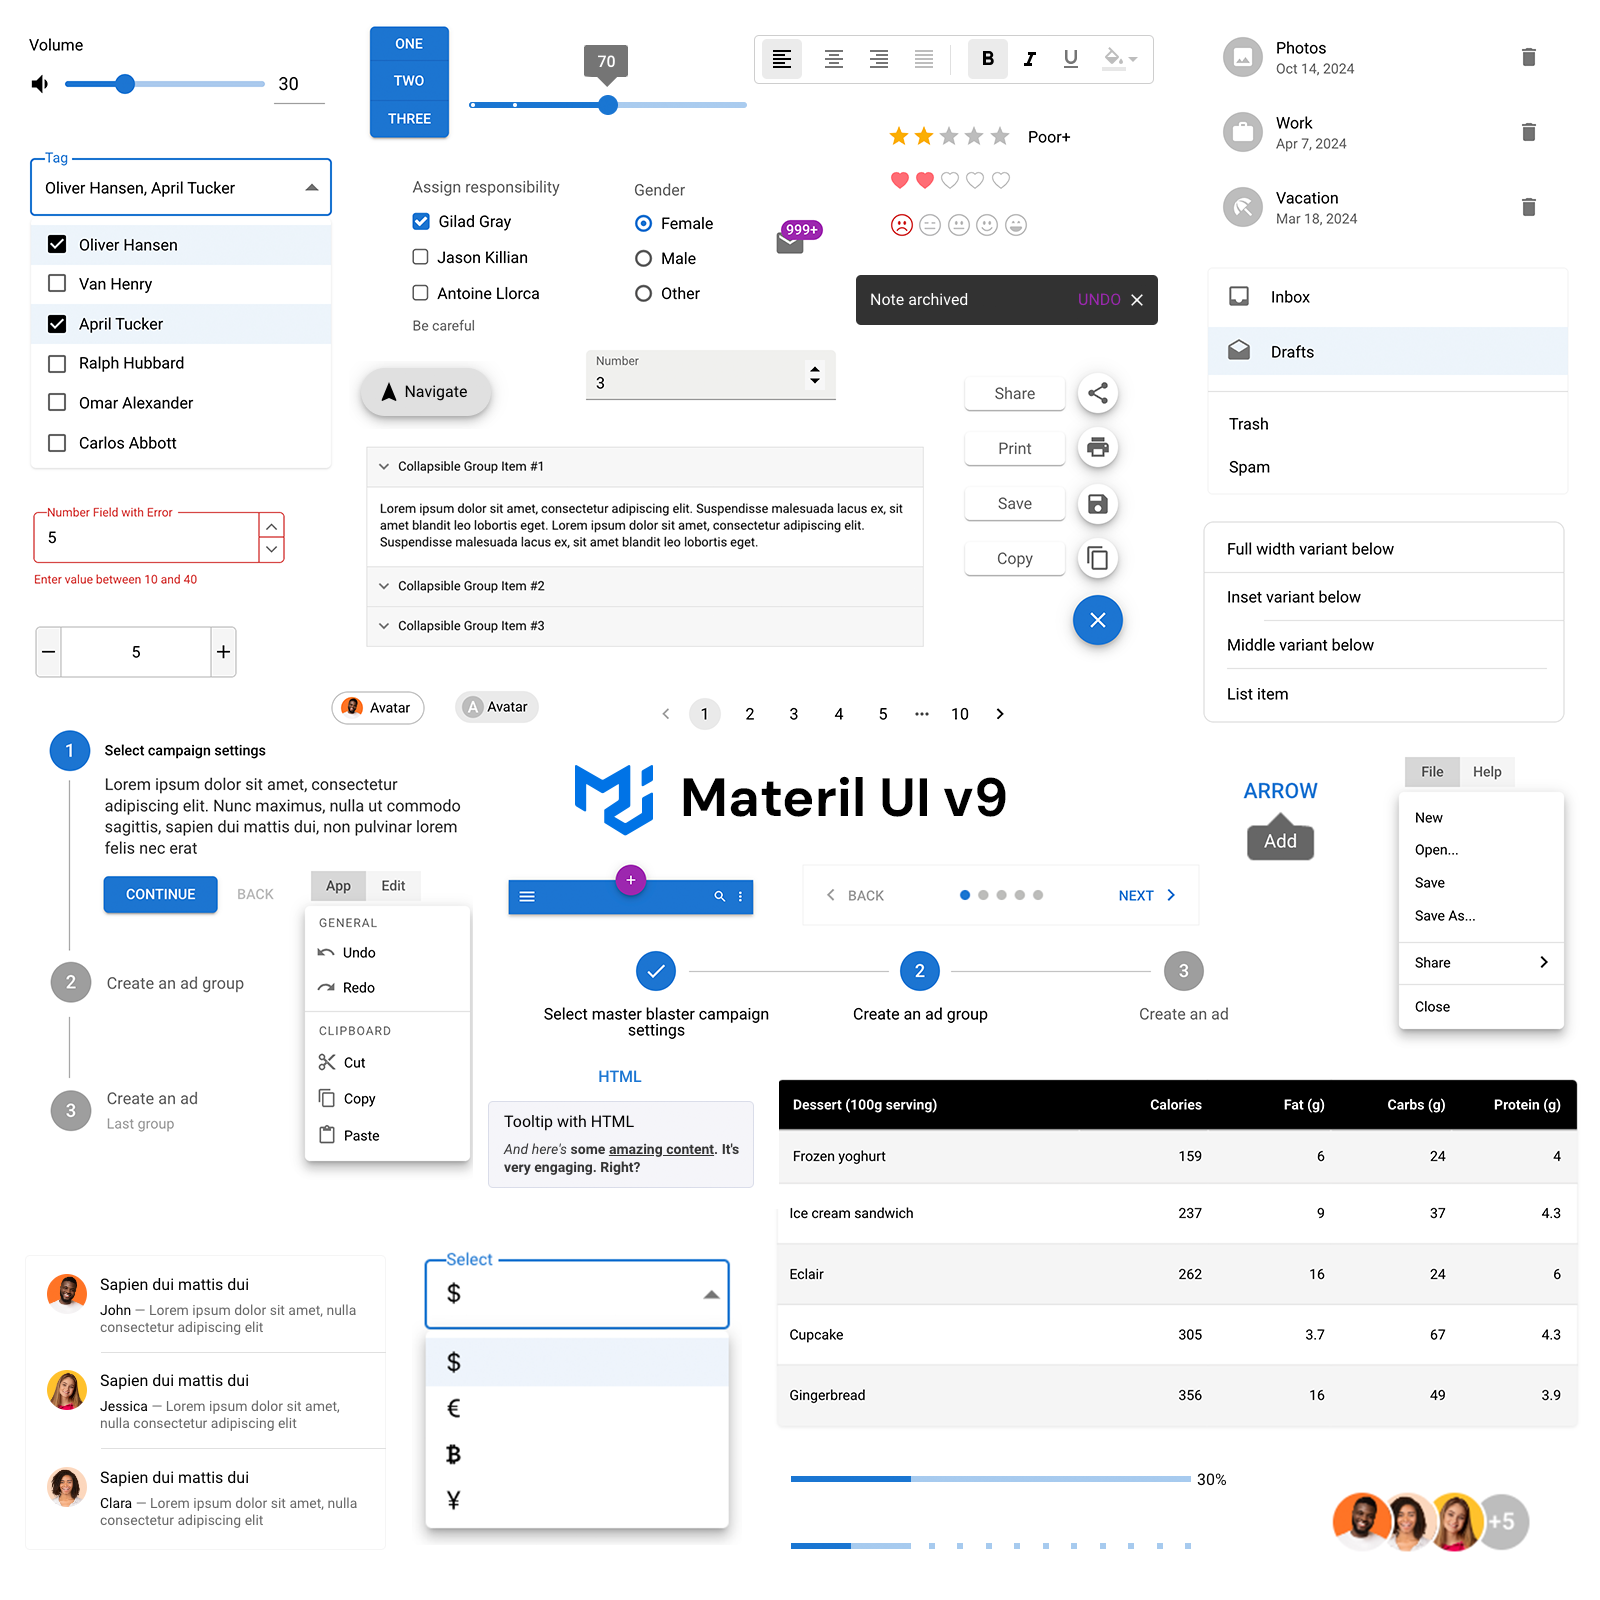This screenshot has height=1600, width=1600.
Task: Click the round share icon button
Action: coord(1097,393)
